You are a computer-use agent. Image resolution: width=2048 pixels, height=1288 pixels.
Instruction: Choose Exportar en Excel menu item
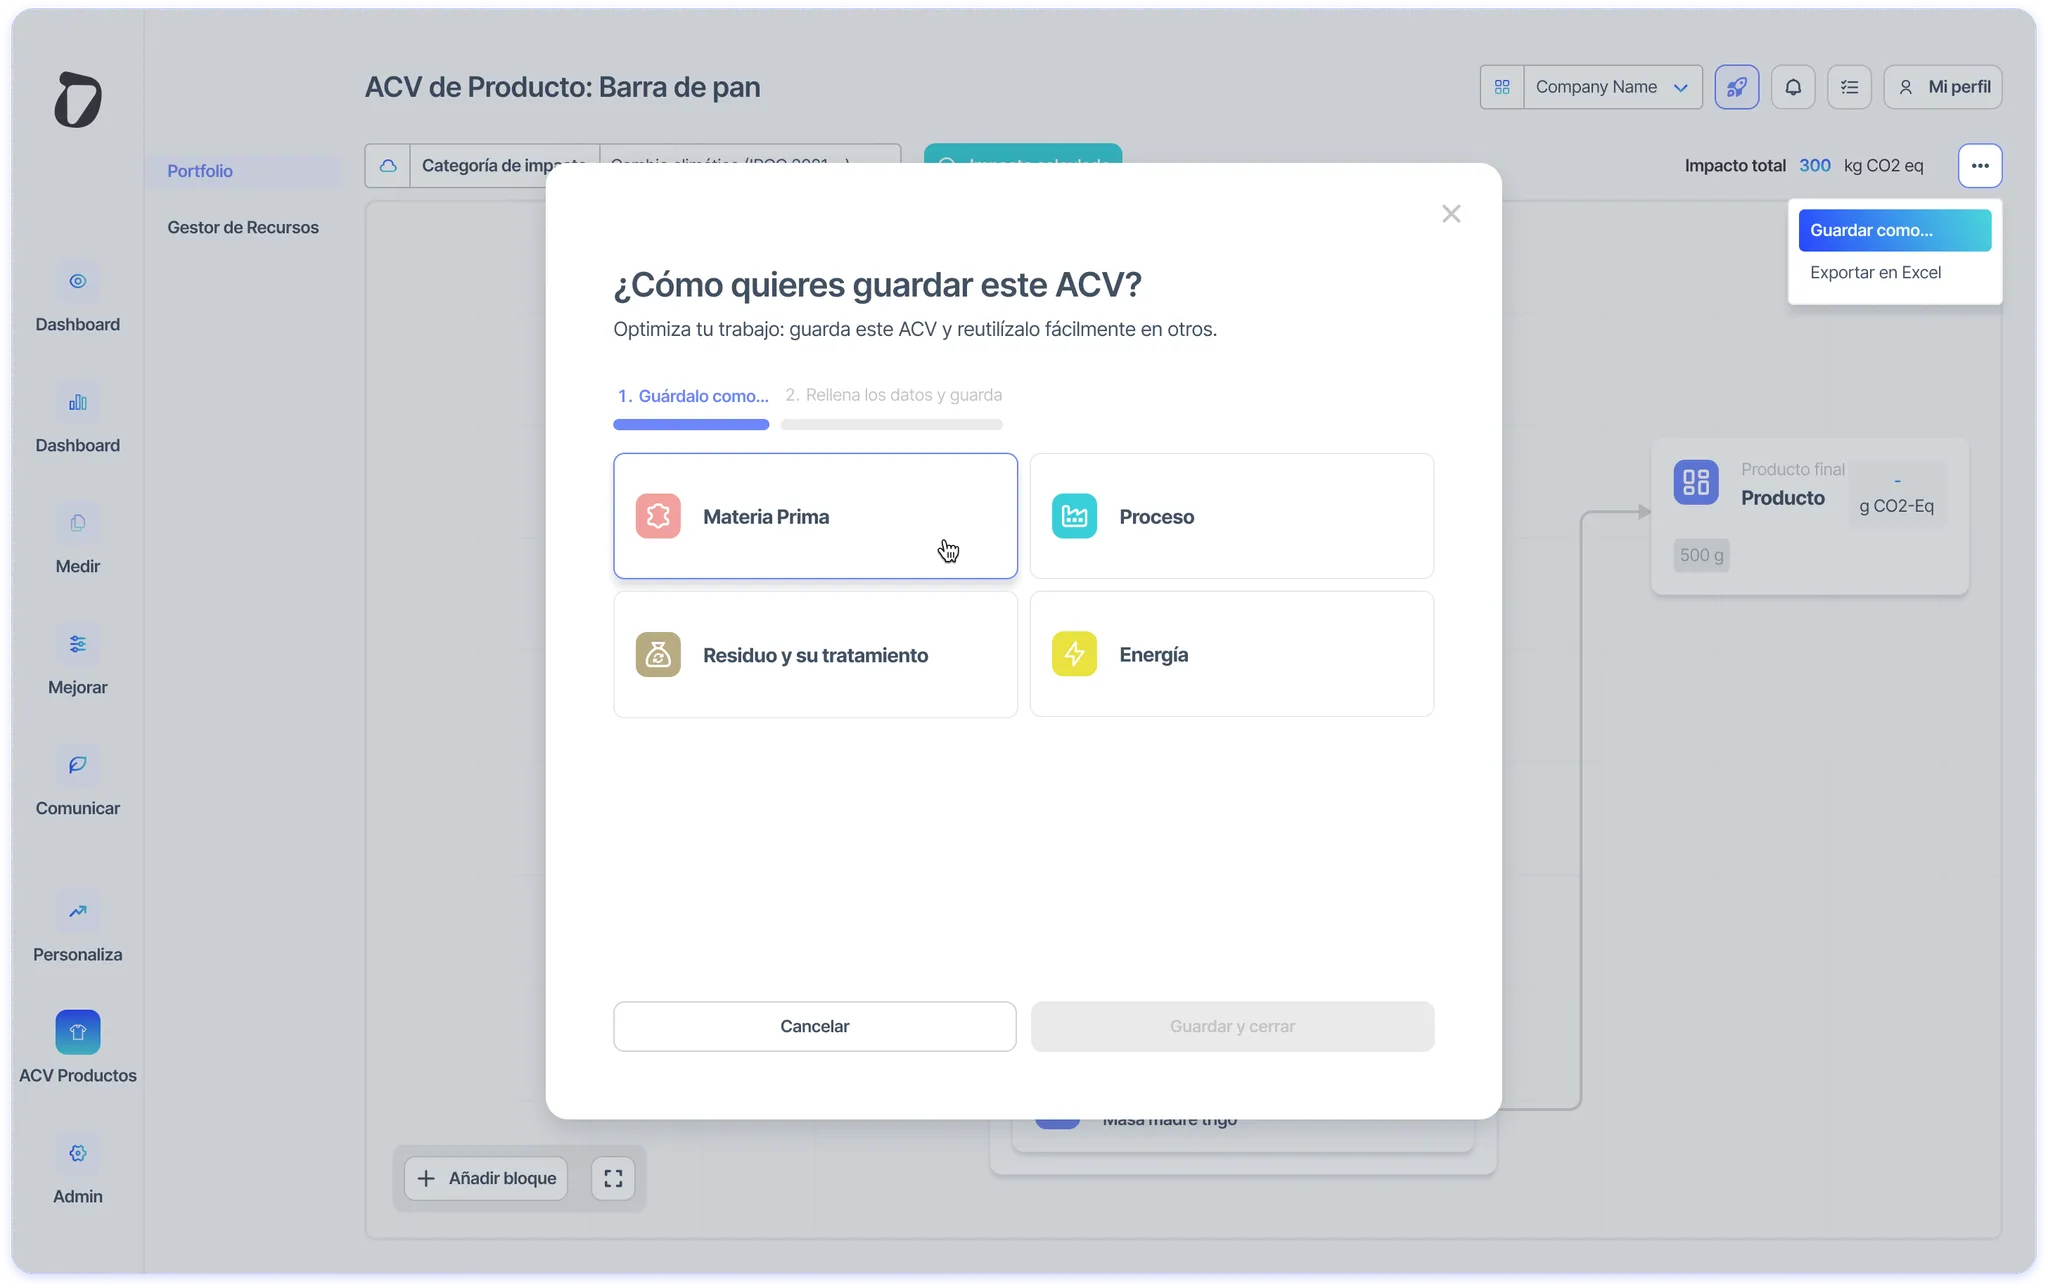[x=1875, y=273]
